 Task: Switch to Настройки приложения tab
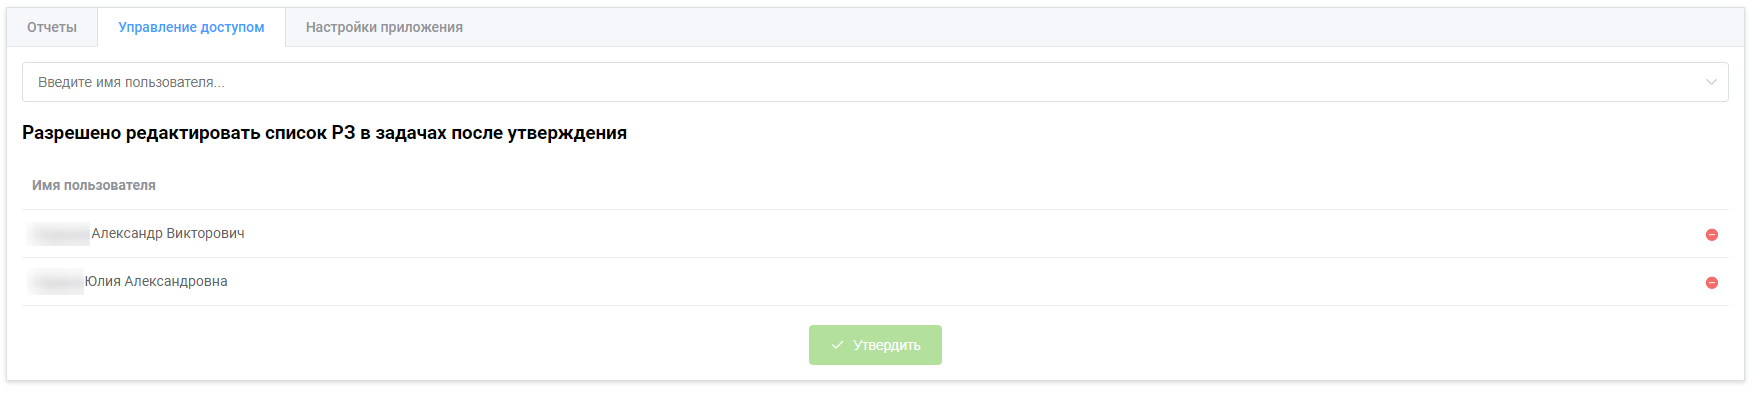pos(384,27)
